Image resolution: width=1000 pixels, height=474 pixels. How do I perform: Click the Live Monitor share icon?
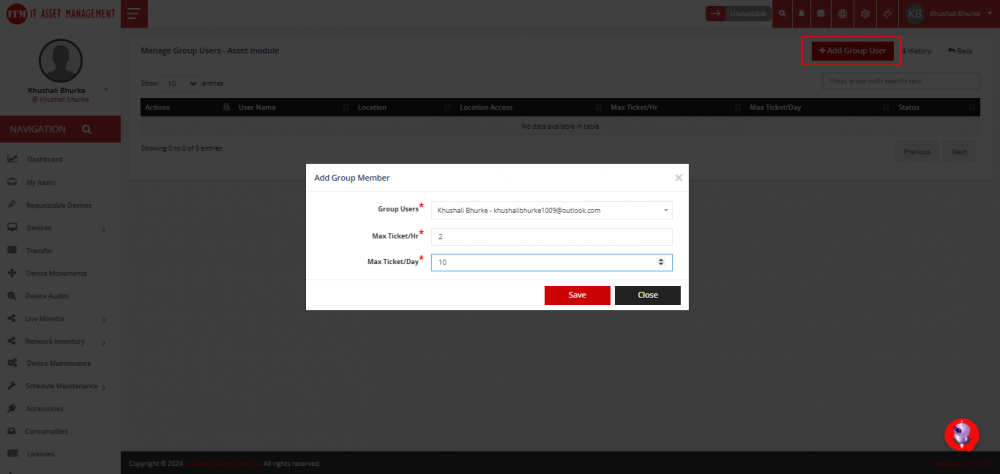point(12,318)
